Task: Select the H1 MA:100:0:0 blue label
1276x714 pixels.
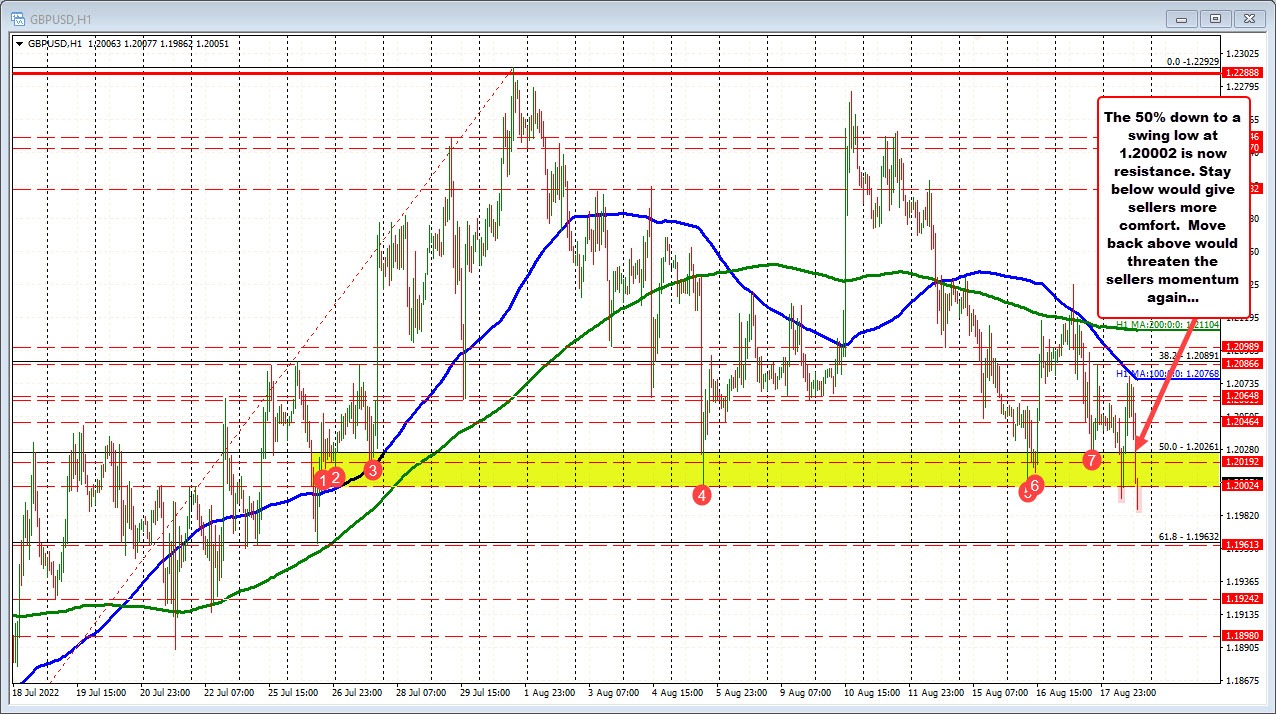Action: [1167, 373]
